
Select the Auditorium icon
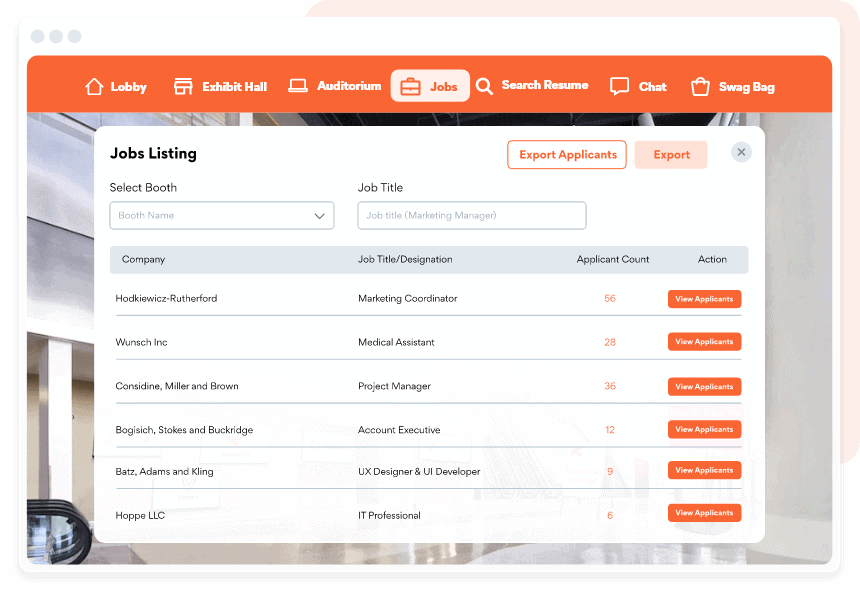297,85
